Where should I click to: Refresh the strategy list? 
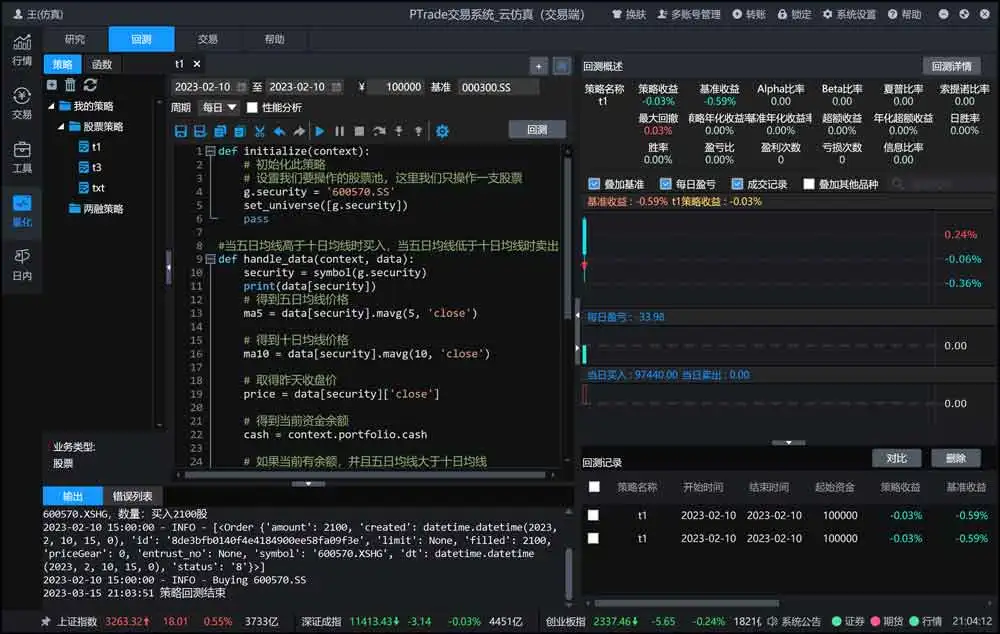90,85
